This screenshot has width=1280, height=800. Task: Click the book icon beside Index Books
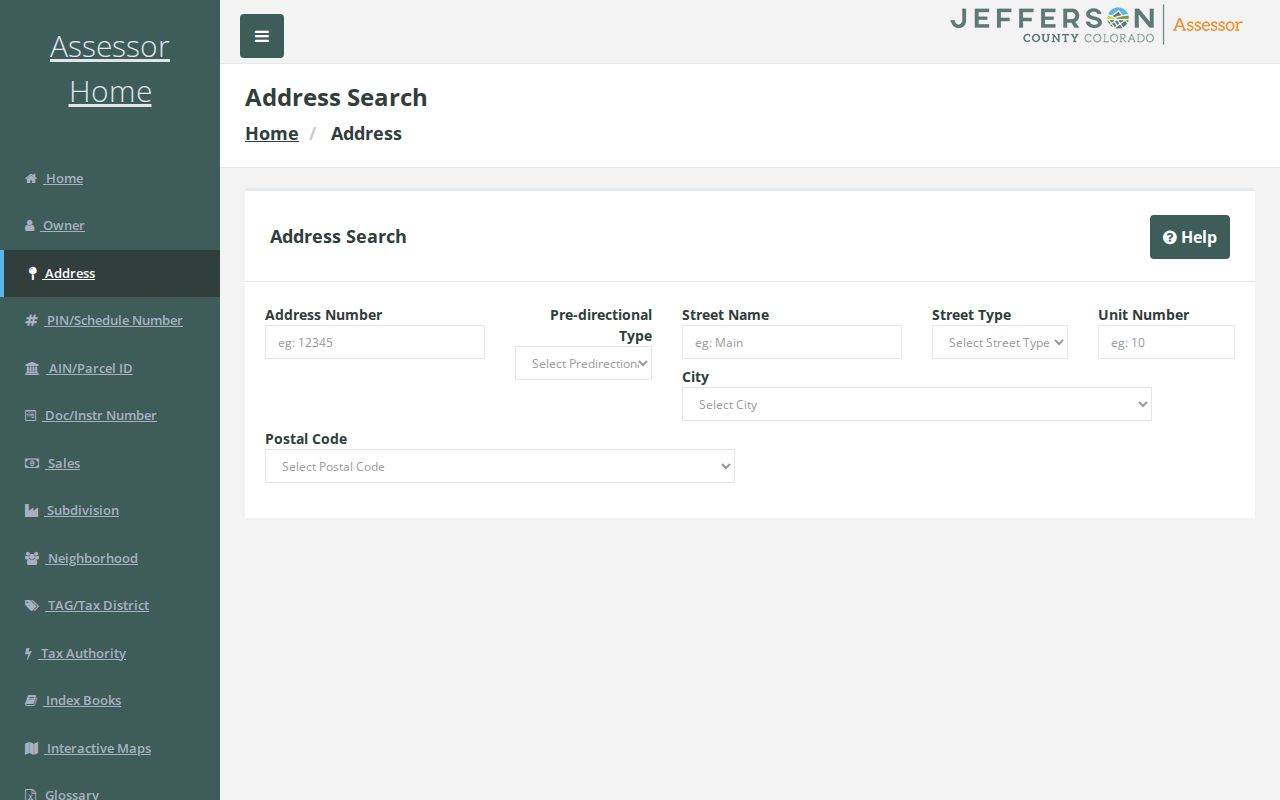(x=31, y=701)
